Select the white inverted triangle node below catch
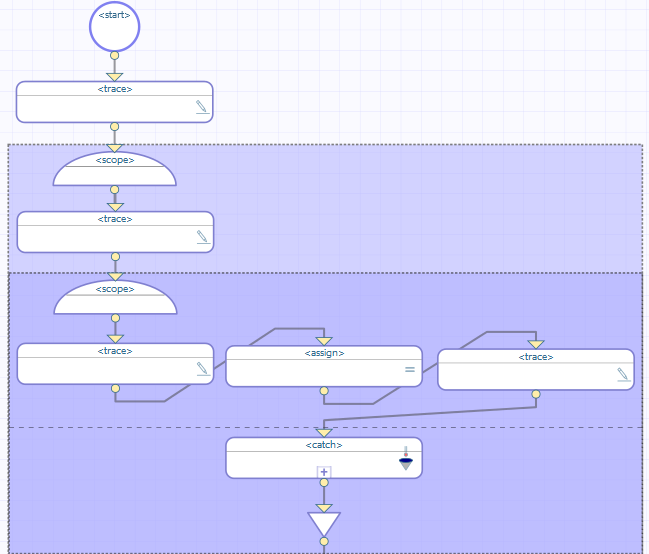Screen dimensions: 649x554 (x=324, y=523)
